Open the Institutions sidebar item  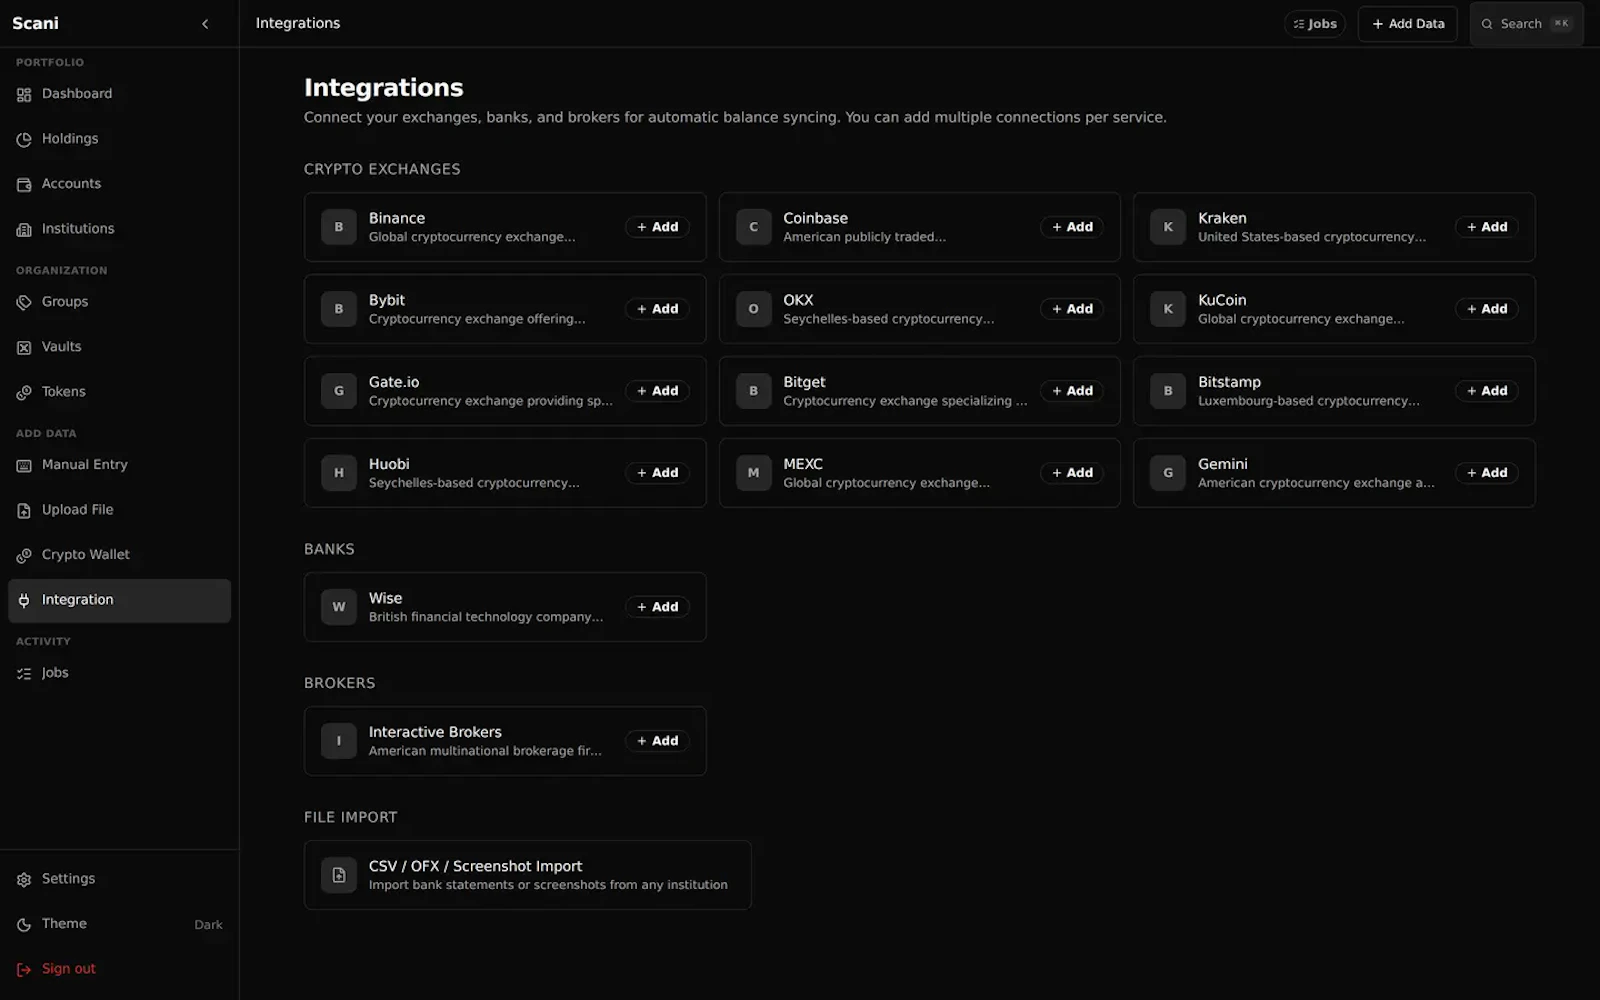119,229
